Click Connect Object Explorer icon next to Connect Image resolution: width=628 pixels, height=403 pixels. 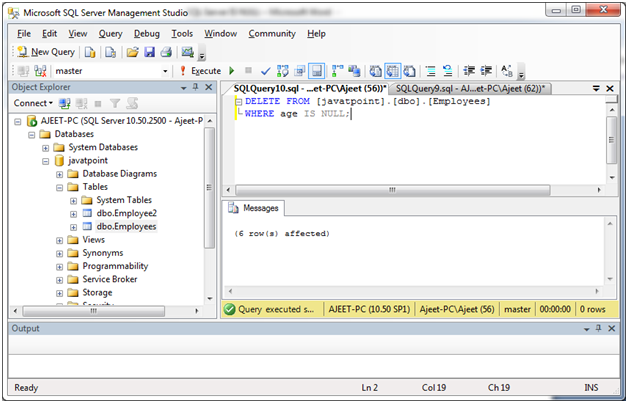[64, 103]
